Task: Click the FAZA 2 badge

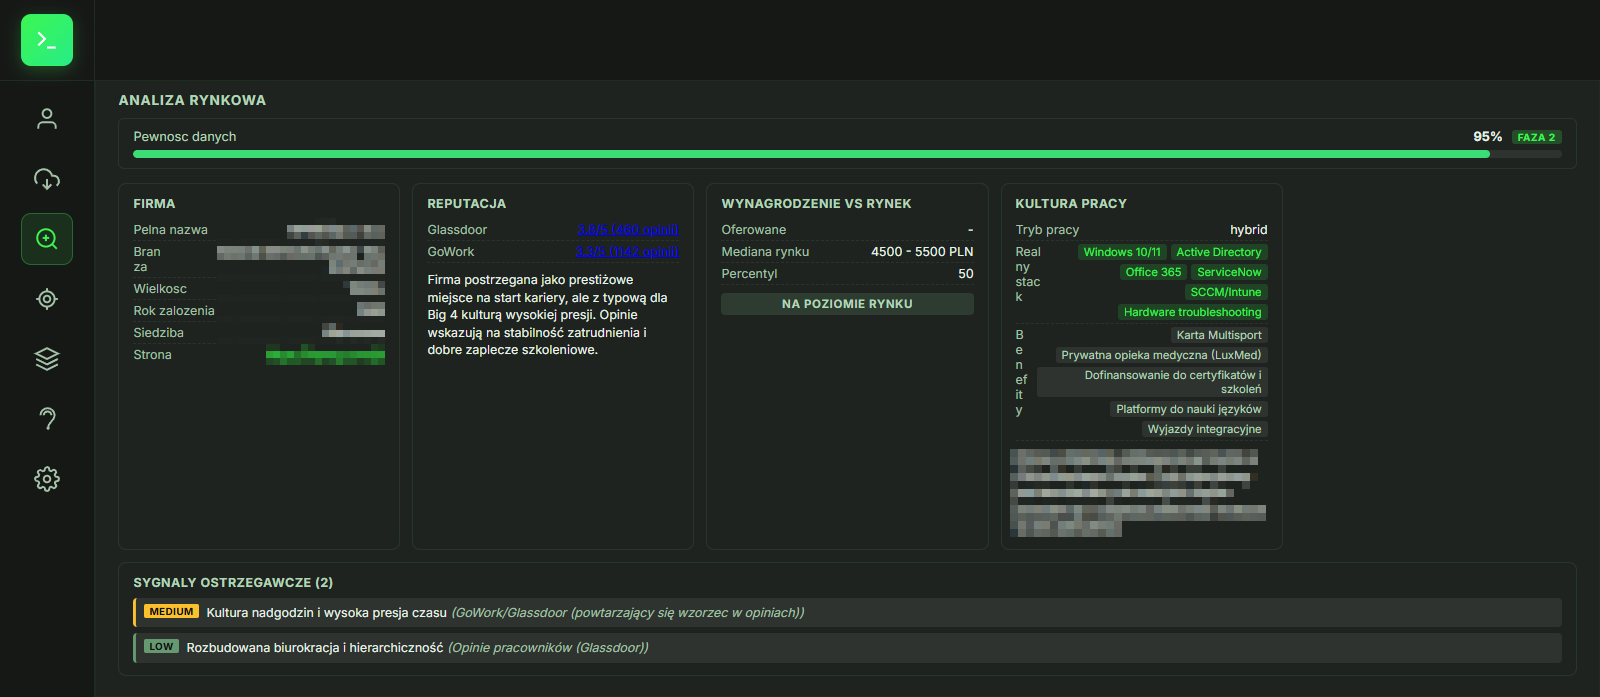Action: pyautogui.click(x=1536, y=137)
